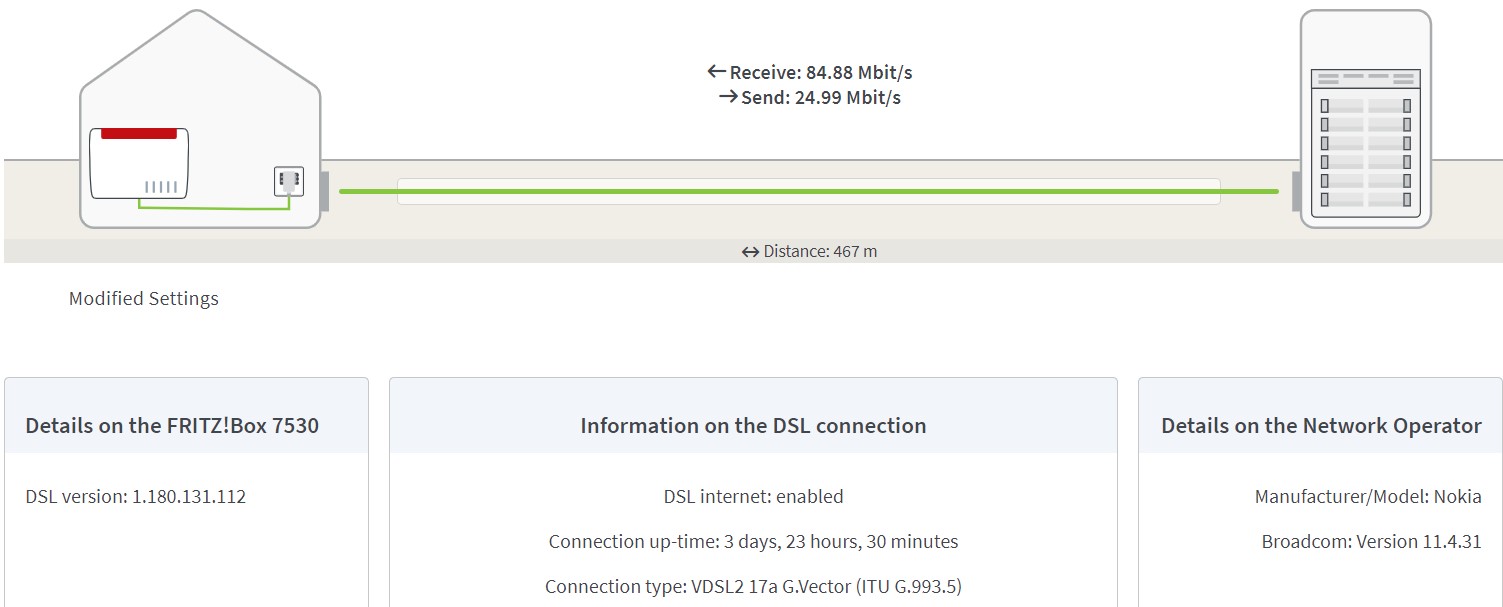Click the gray connector on the operator cabinet

1296,191
